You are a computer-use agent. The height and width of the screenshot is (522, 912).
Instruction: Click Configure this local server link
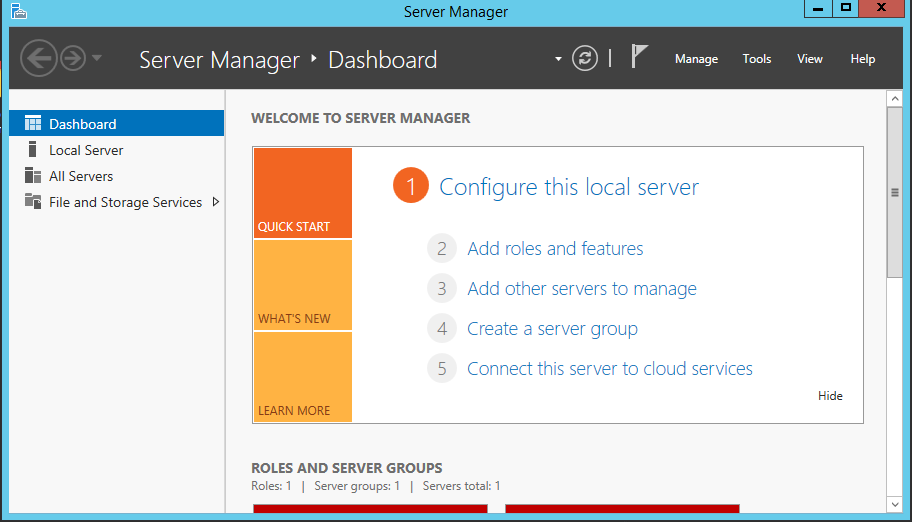569,187
